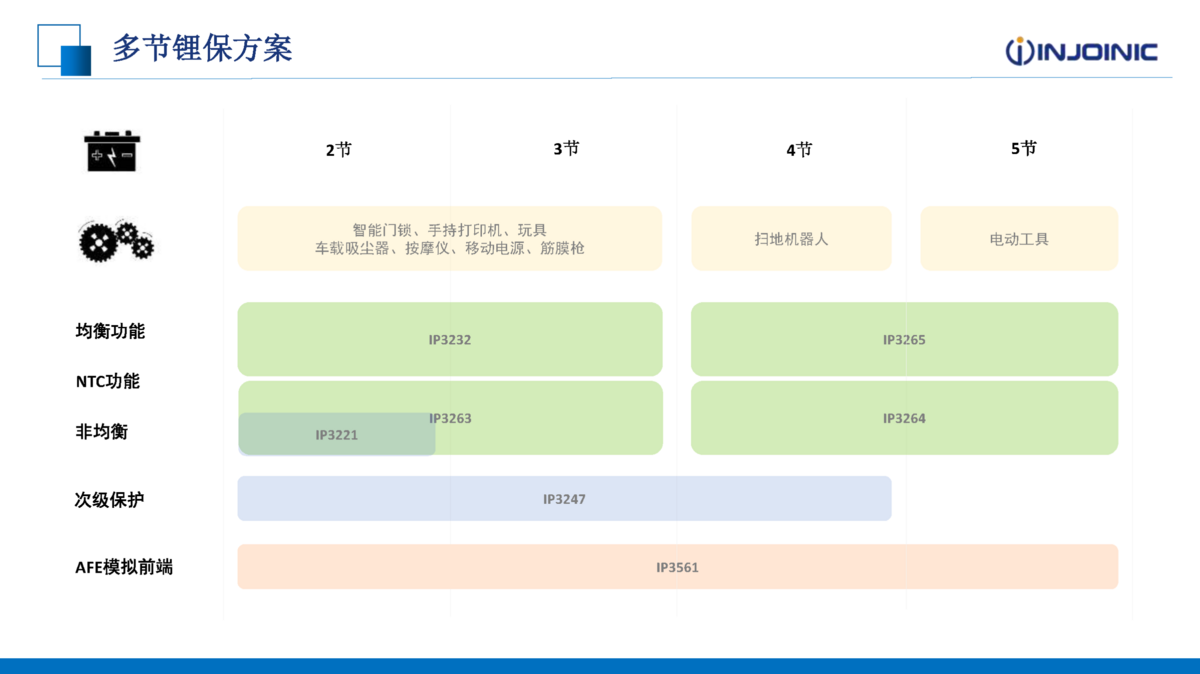Click the 智能门锁 applications box
The image size is (1200, 674).
(449, 239)
